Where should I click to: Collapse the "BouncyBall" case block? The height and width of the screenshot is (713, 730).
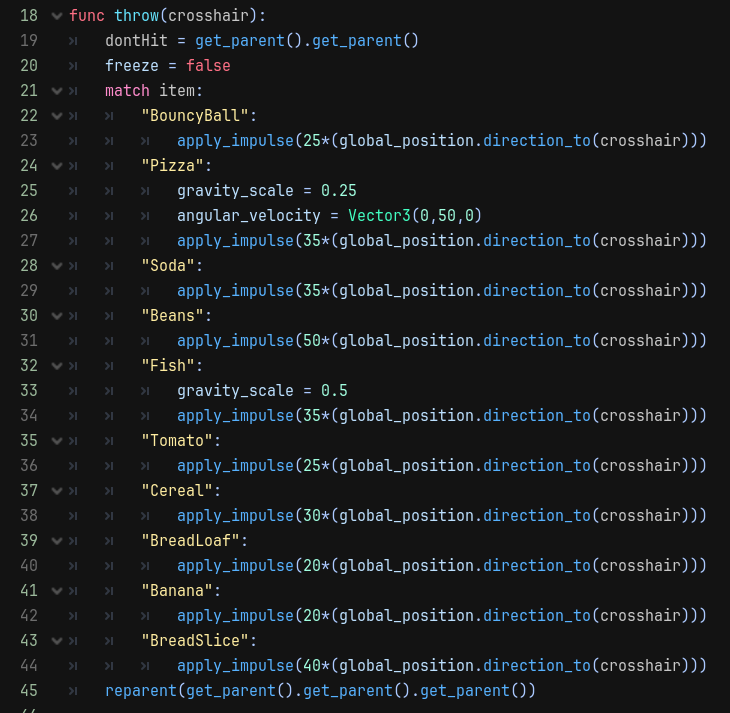(56, 116)
